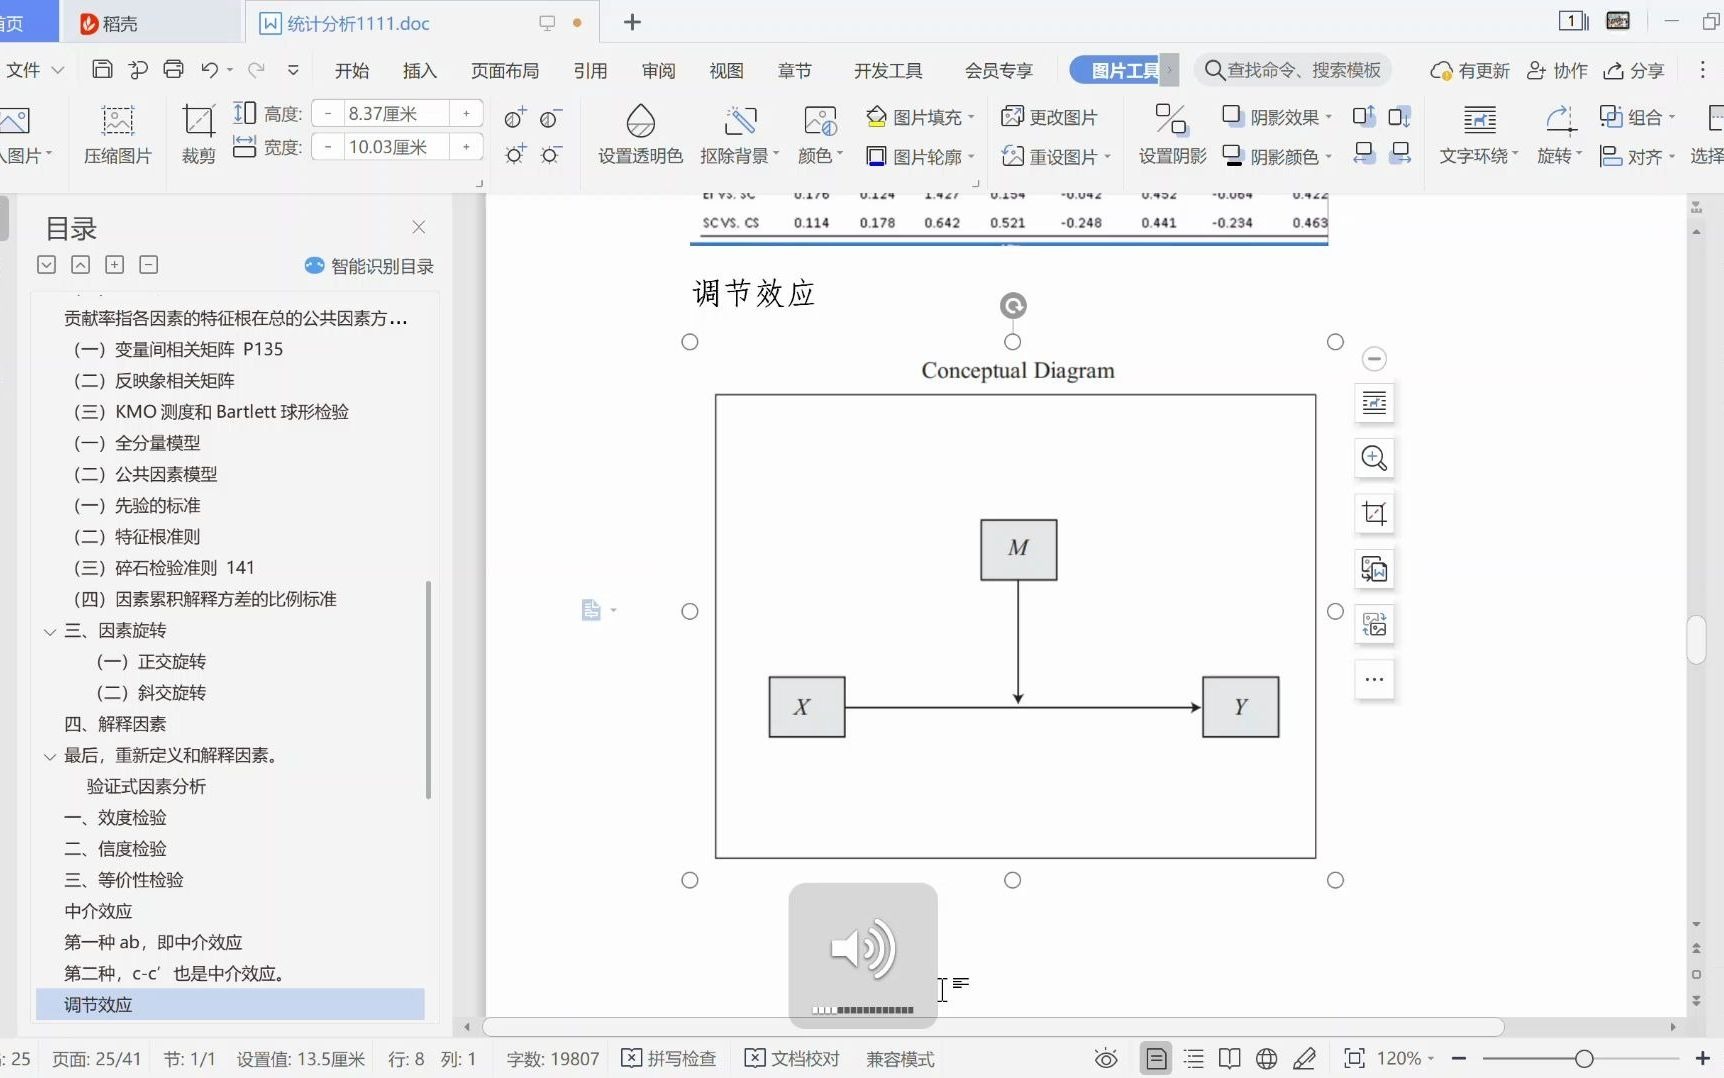
Task: Click smart TOC recognition (智能识别目录)
Action: 369,266
